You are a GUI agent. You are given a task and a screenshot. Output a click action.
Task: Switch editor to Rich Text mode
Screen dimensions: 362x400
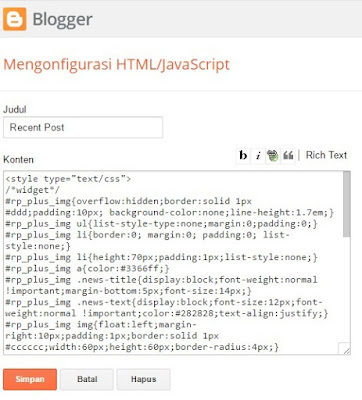coord(326,155)
